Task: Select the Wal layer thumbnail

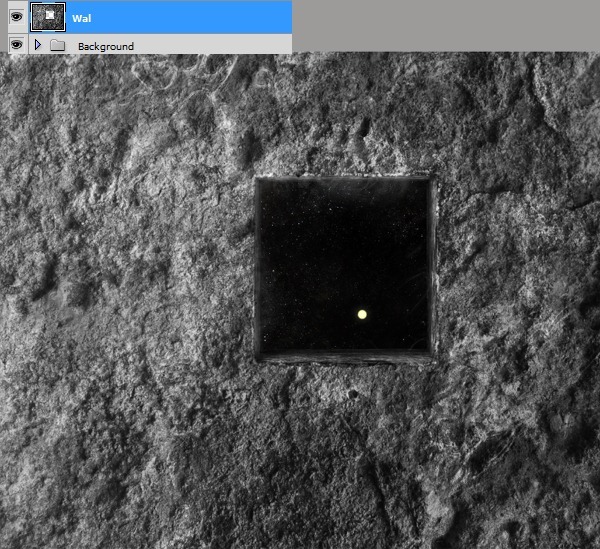Action: (x=48, y=17)
